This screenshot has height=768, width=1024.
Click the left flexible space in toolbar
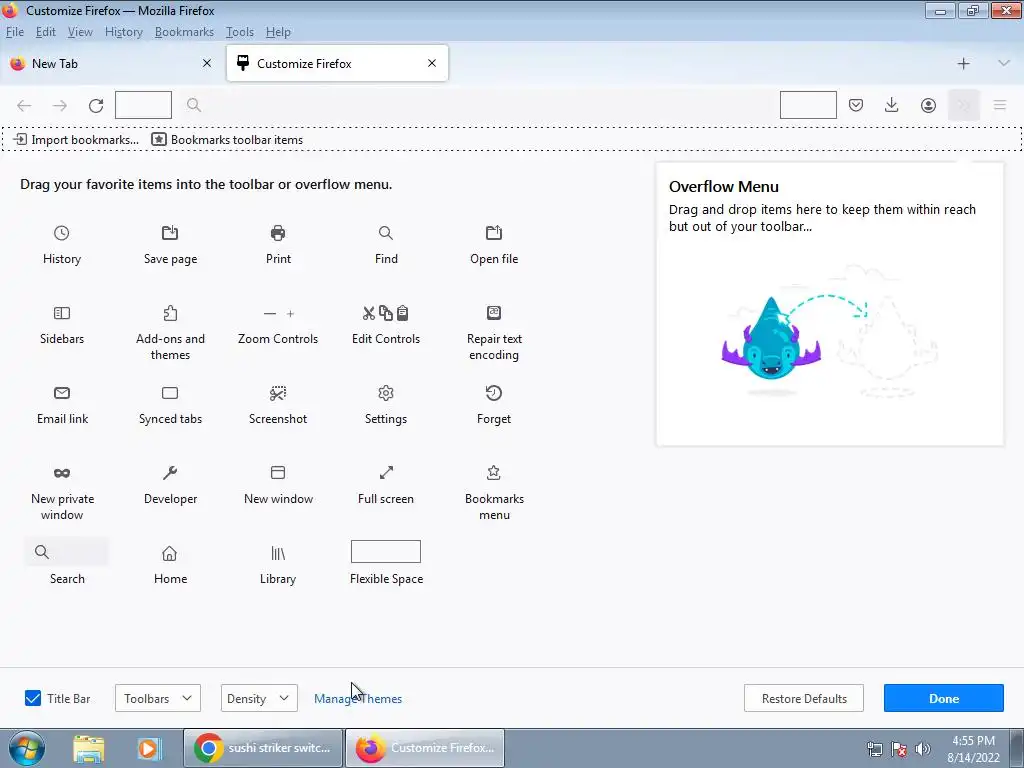pyautogui.click(x=143, y=105)
